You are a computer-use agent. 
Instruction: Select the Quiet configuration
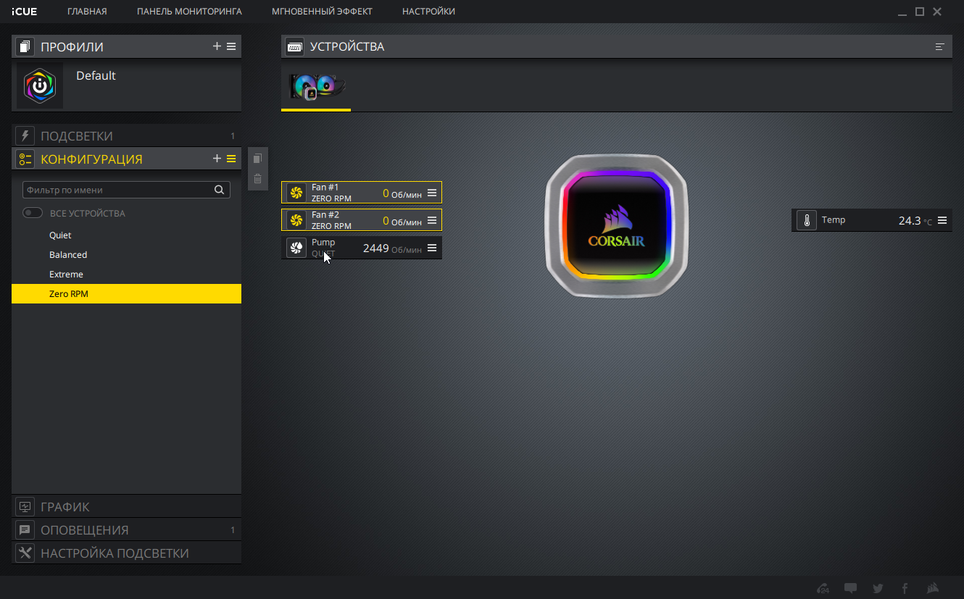pos(126,235)
